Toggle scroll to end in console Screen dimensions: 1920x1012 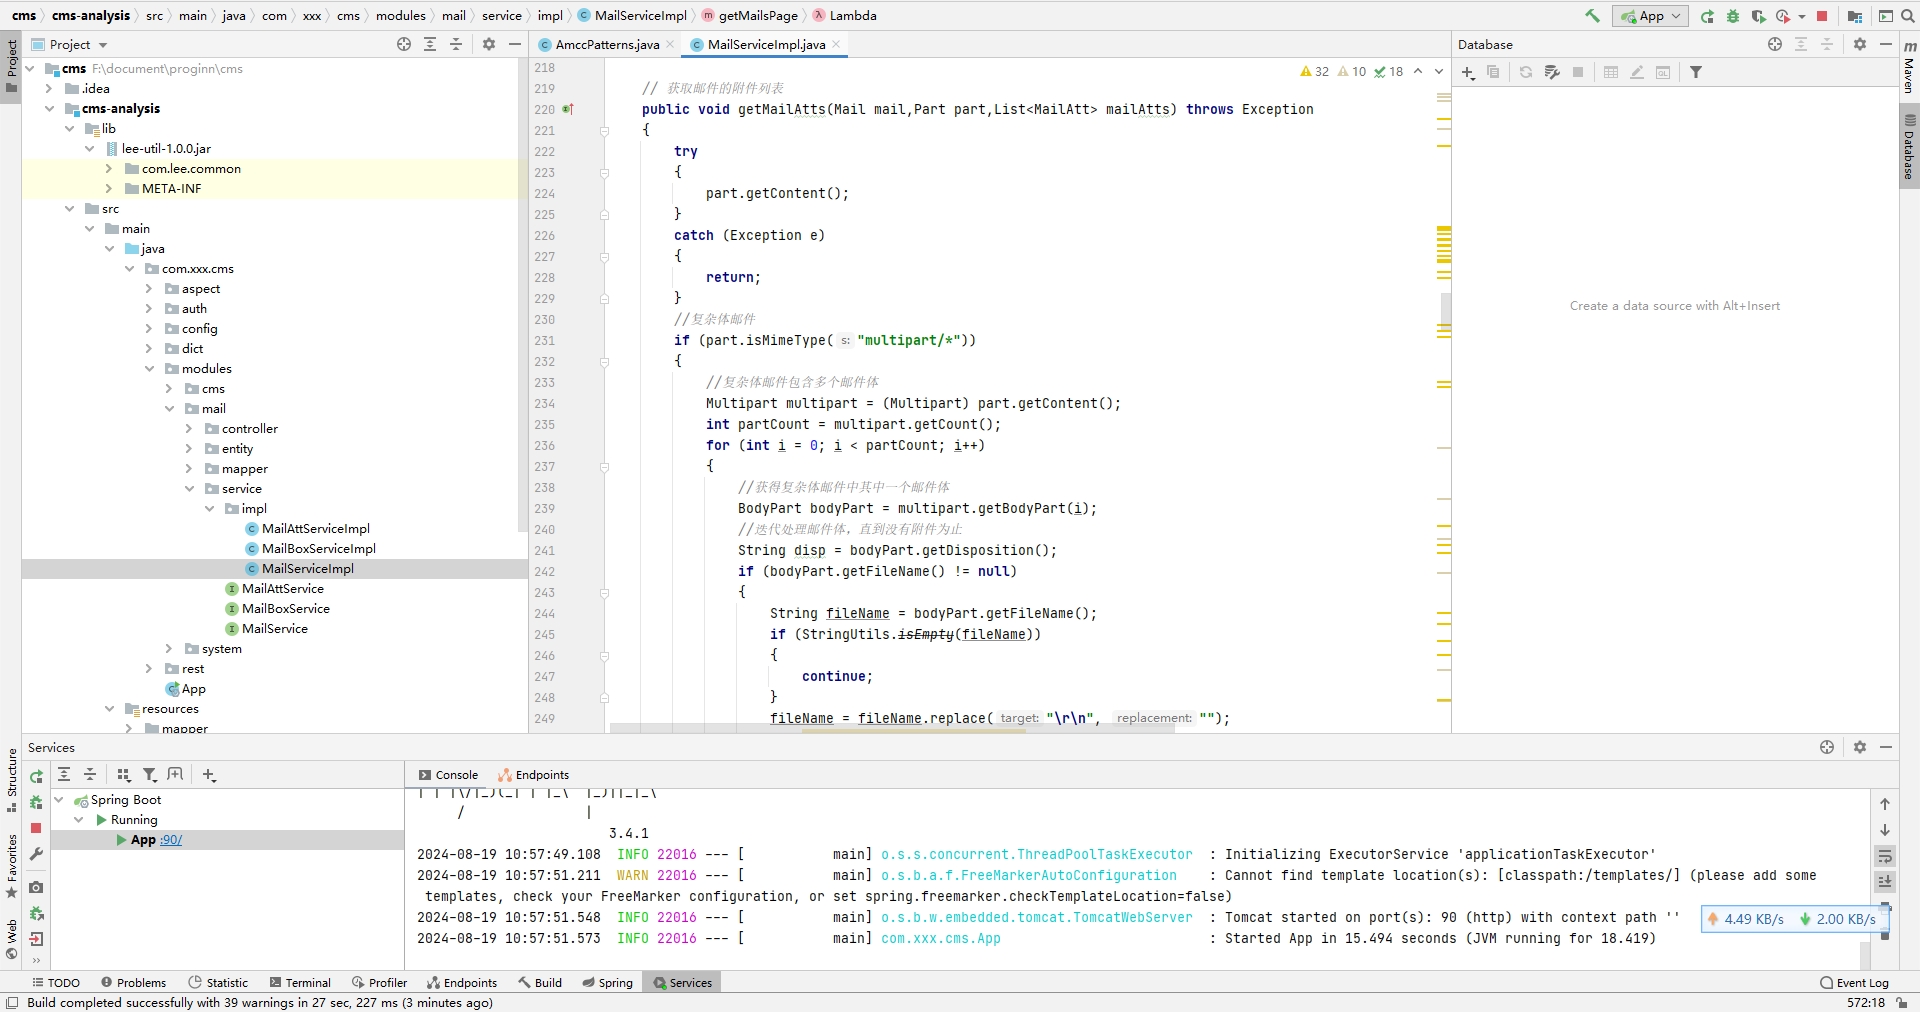(1885, 881)
